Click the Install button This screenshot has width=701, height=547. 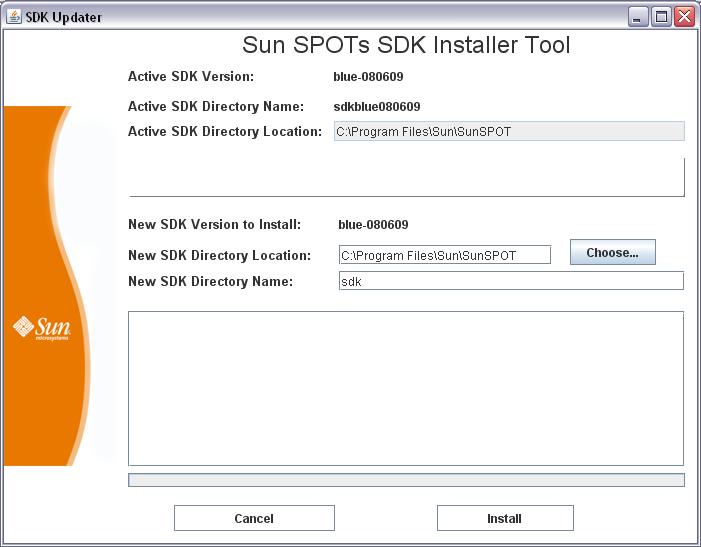coord(505,518)
